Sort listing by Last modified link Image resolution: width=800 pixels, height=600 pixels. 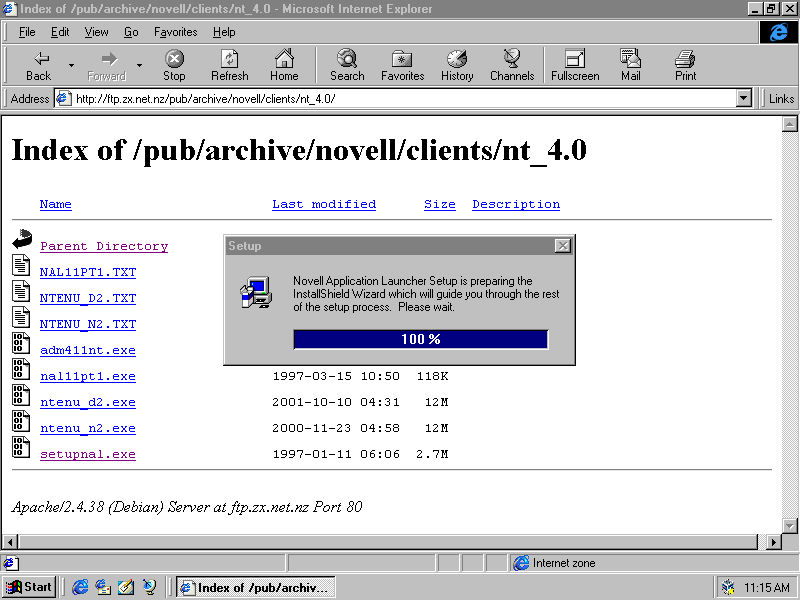[x=324, y=204]
